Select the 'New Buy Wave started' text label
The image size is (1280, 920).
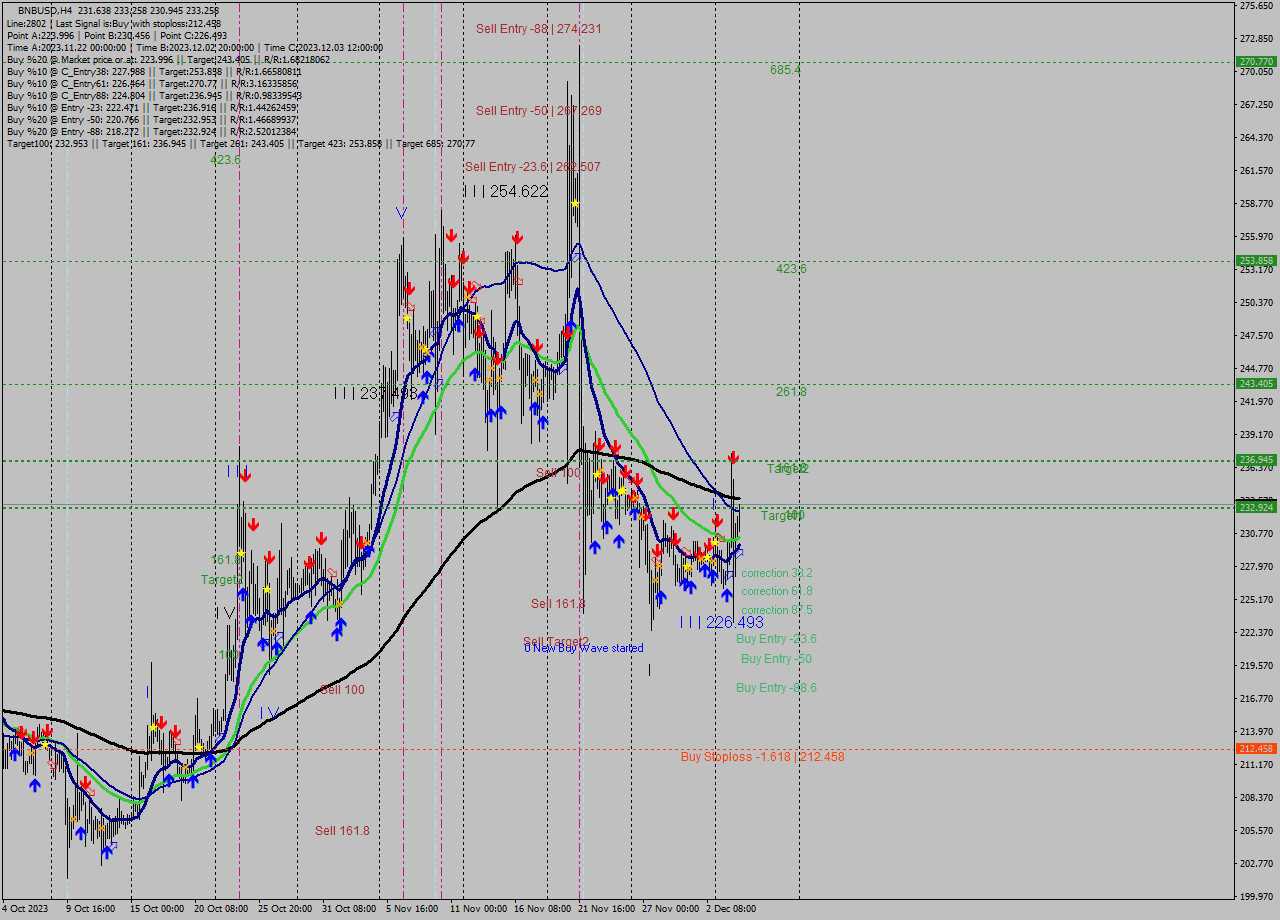[x=582, y=647]
